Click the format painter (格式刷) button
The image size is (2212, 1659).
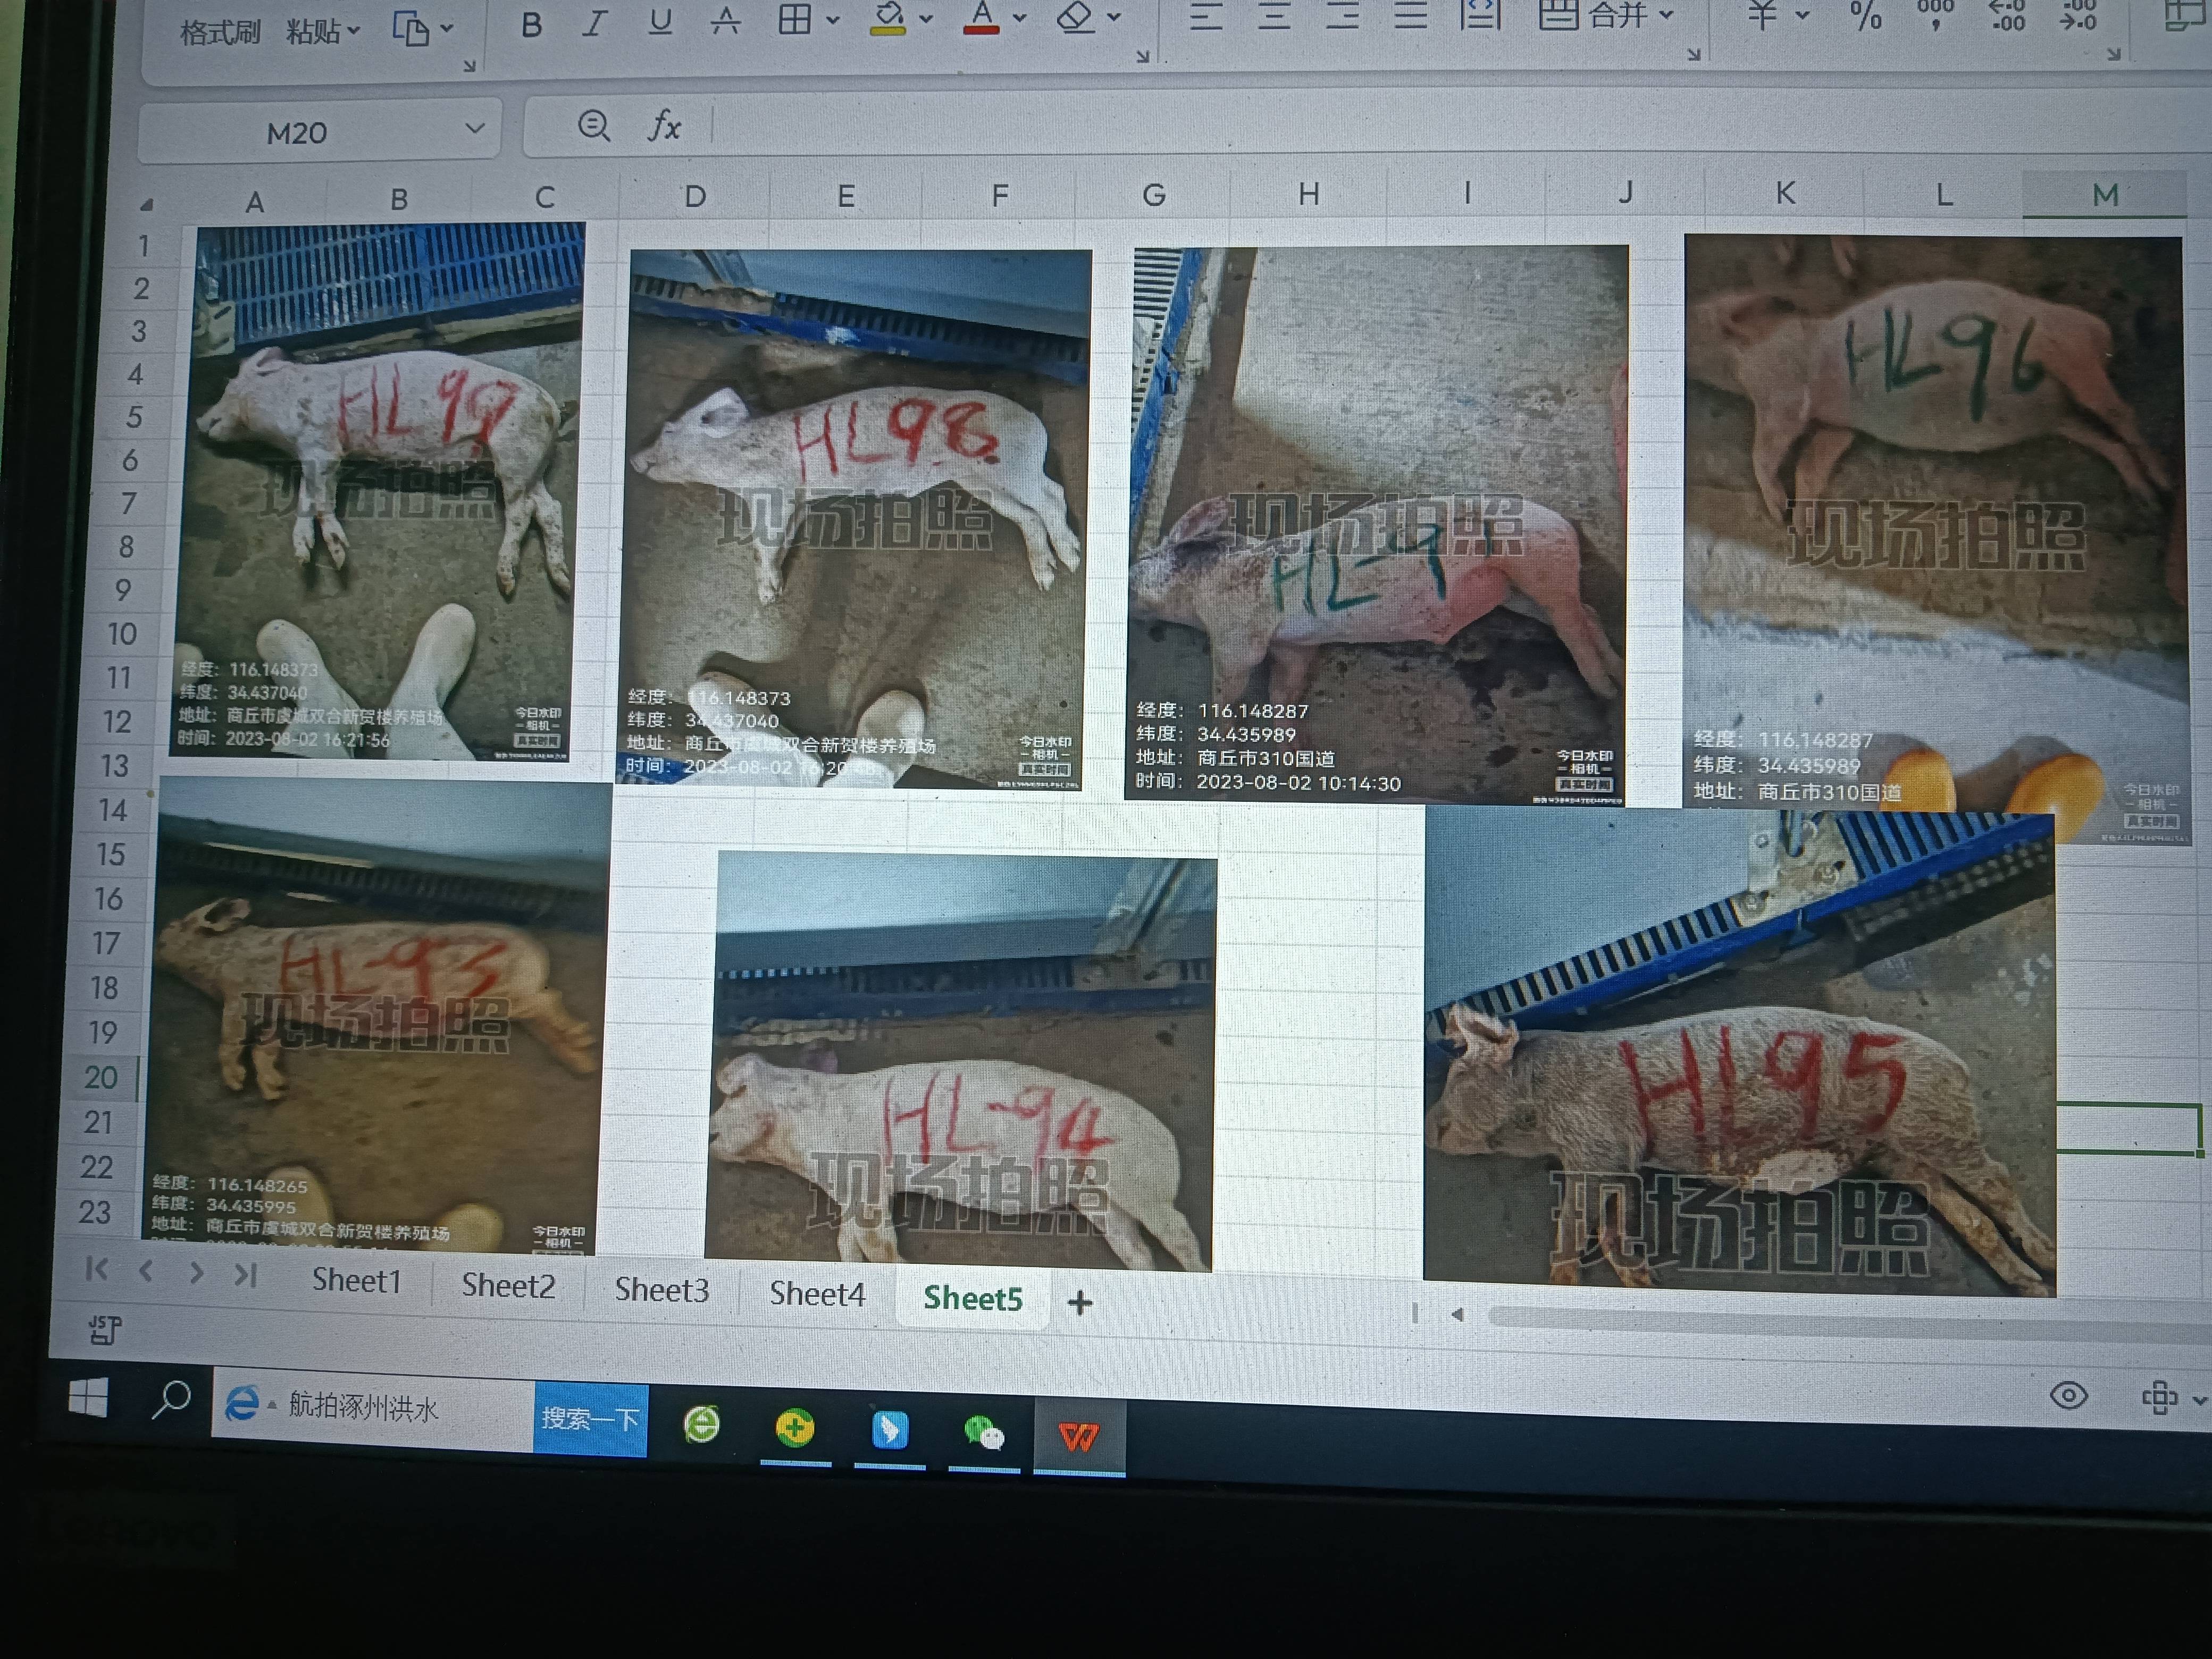pyautogui.click(x=220, y=33)
